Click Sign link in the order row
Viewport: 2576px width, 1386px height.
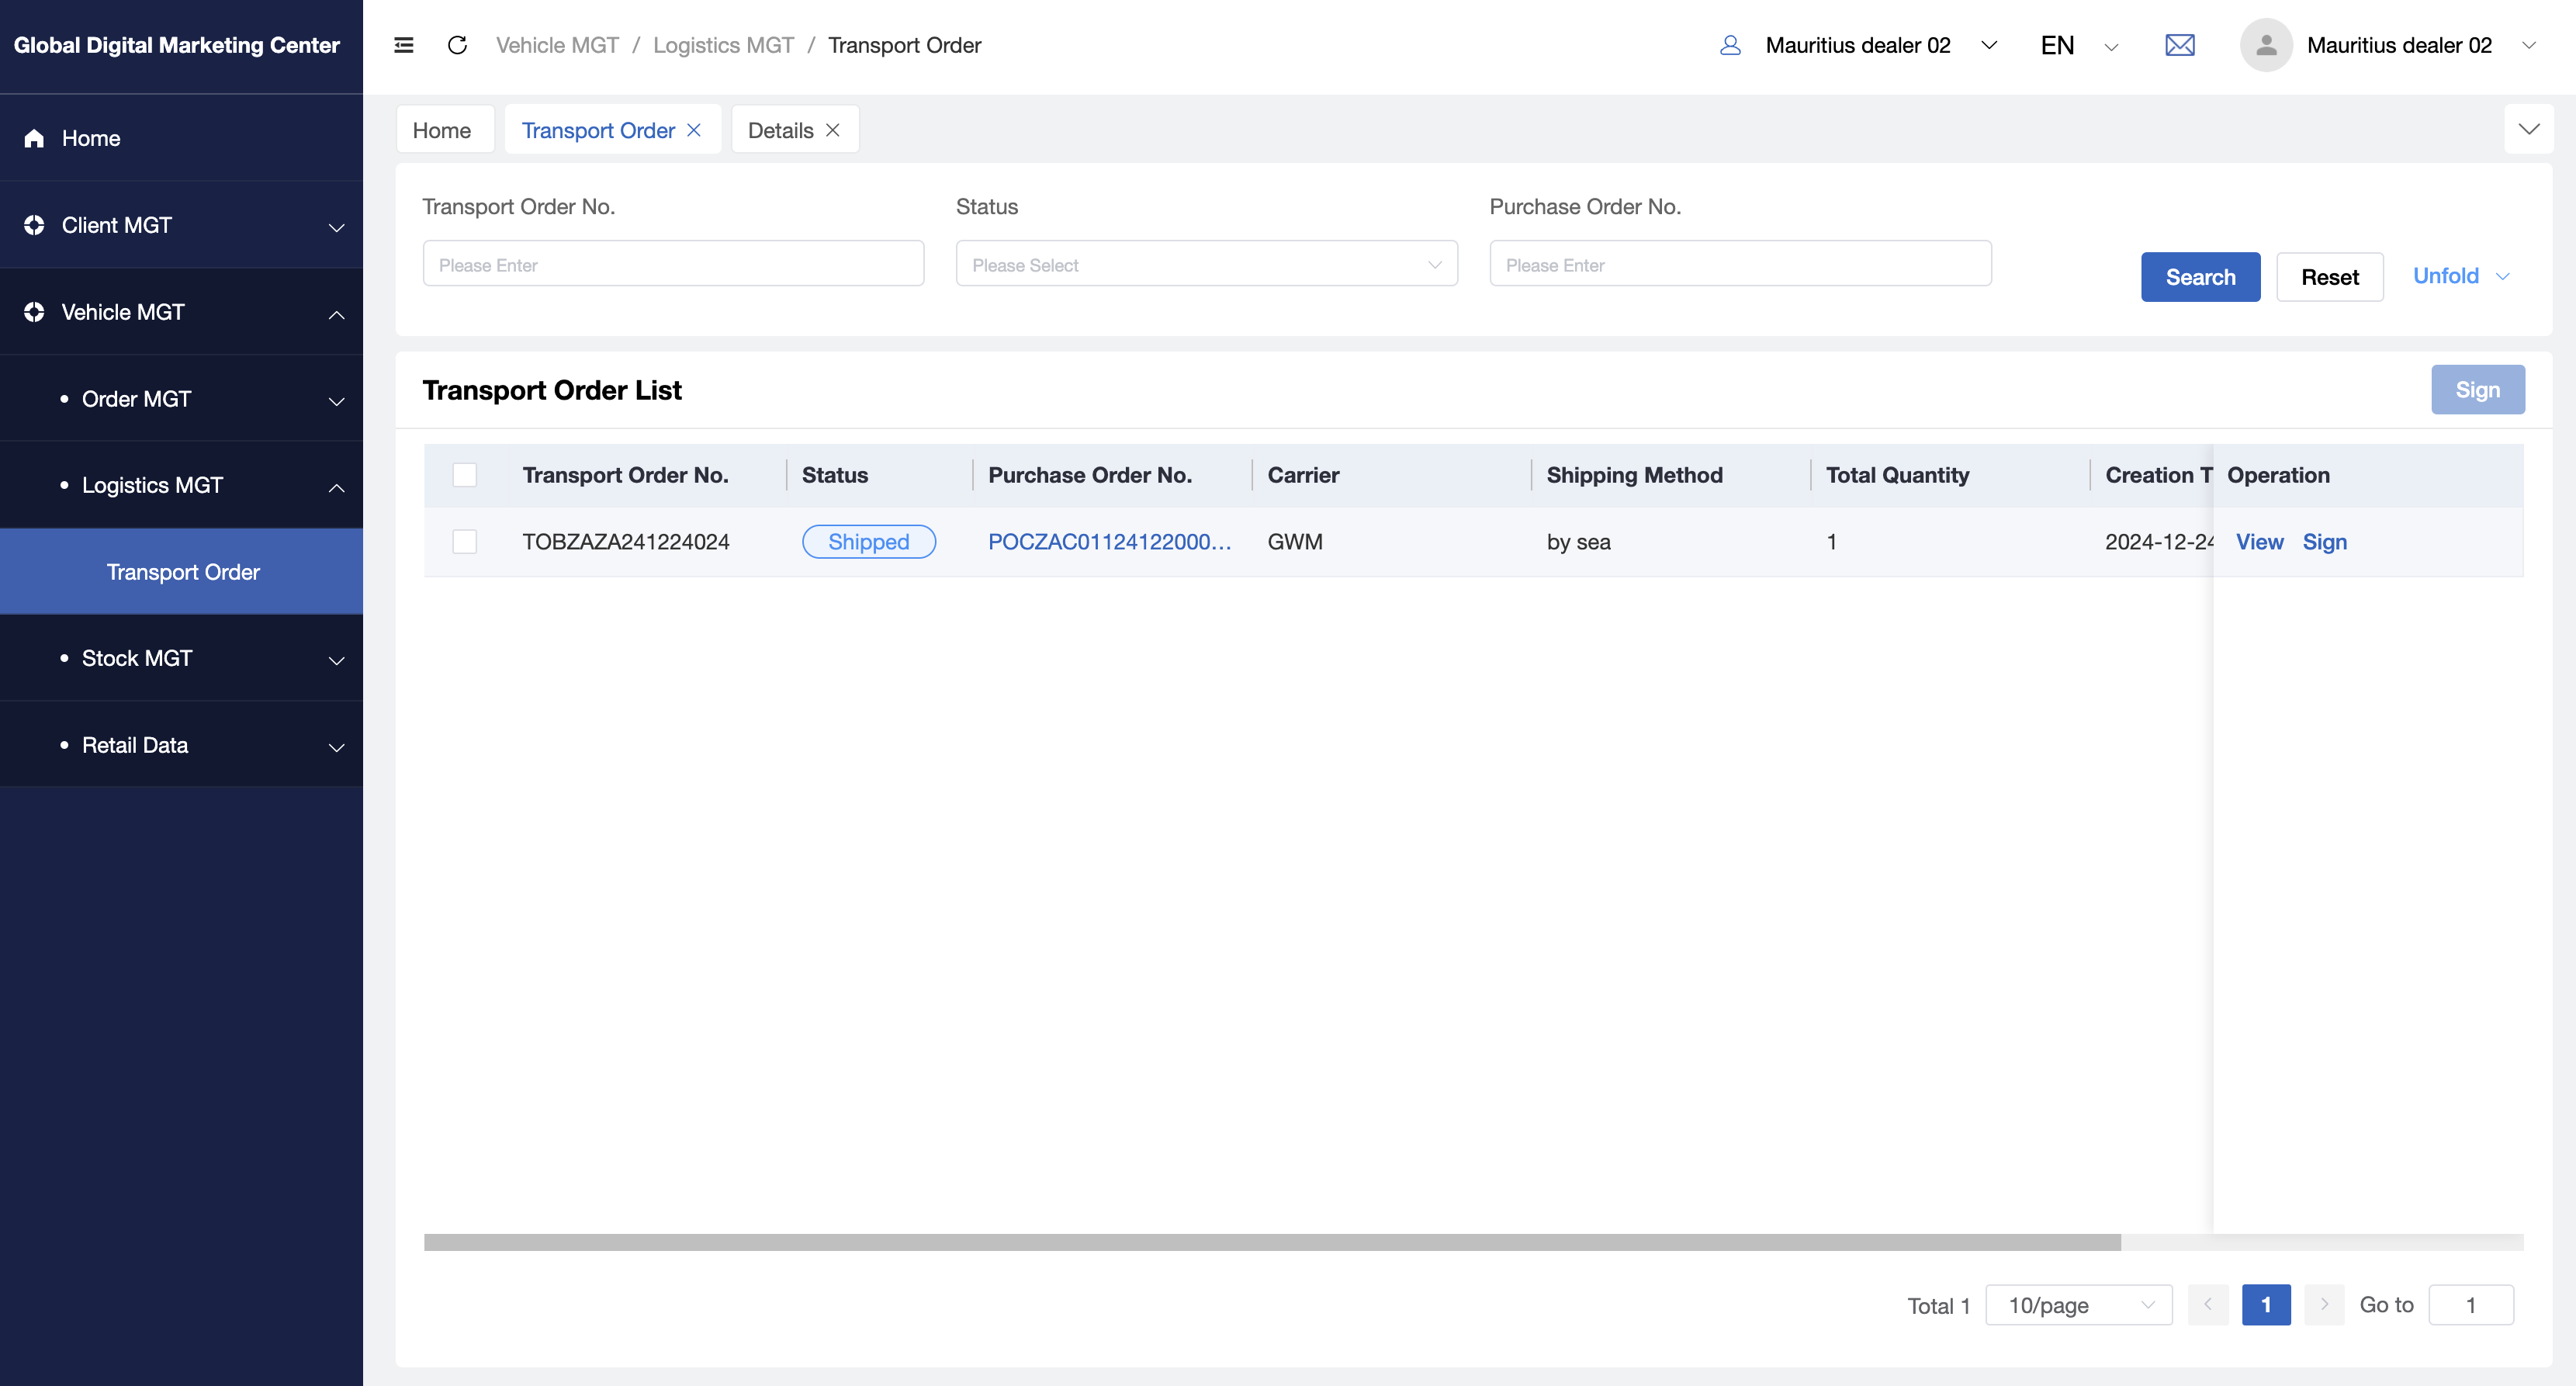click(x=2324, y=541)
